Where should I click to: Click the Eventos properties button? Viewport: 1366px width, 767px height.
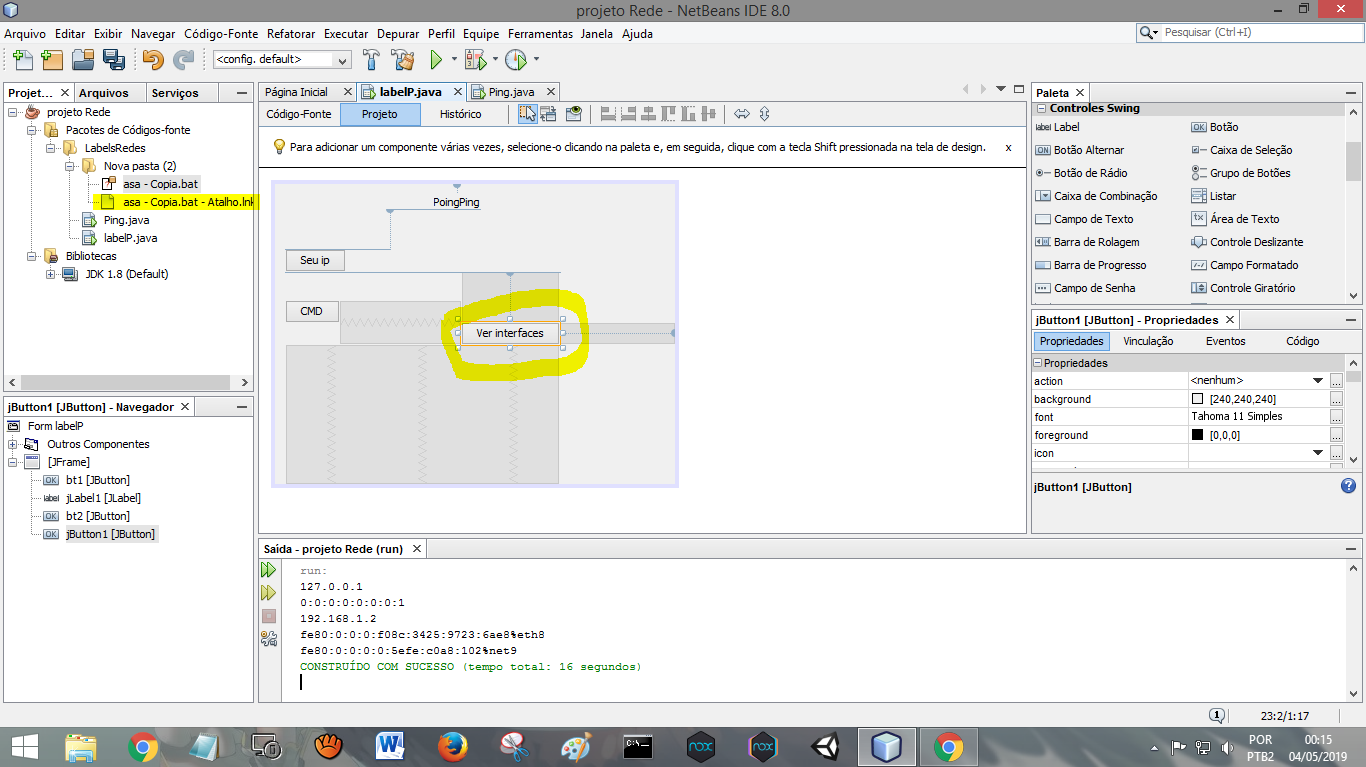point(1225,341)
